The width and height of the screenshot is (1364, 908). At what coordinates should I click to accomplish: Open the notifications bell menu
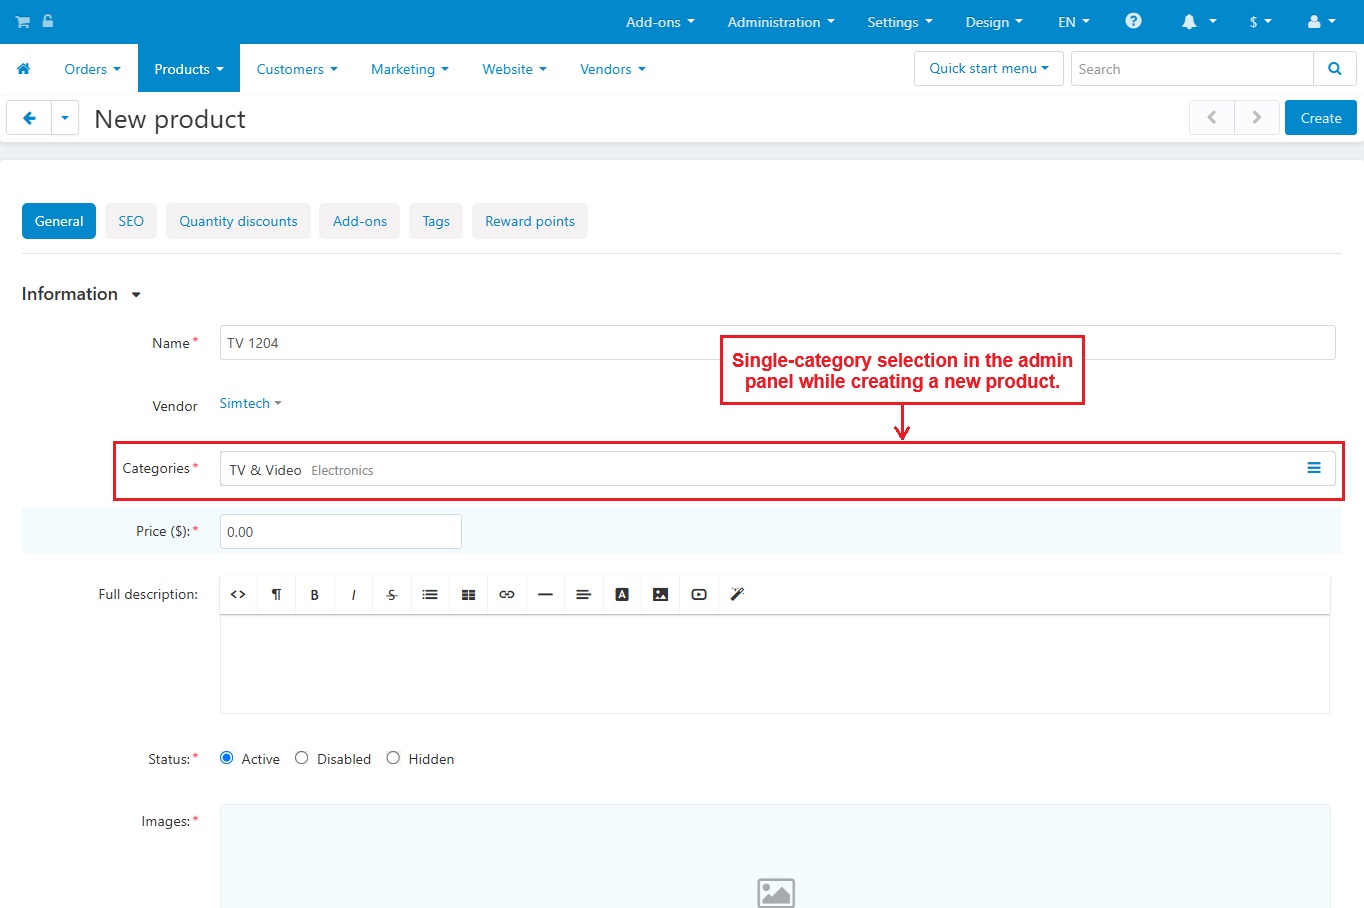pyautogui.click(x=1198, y=21)
